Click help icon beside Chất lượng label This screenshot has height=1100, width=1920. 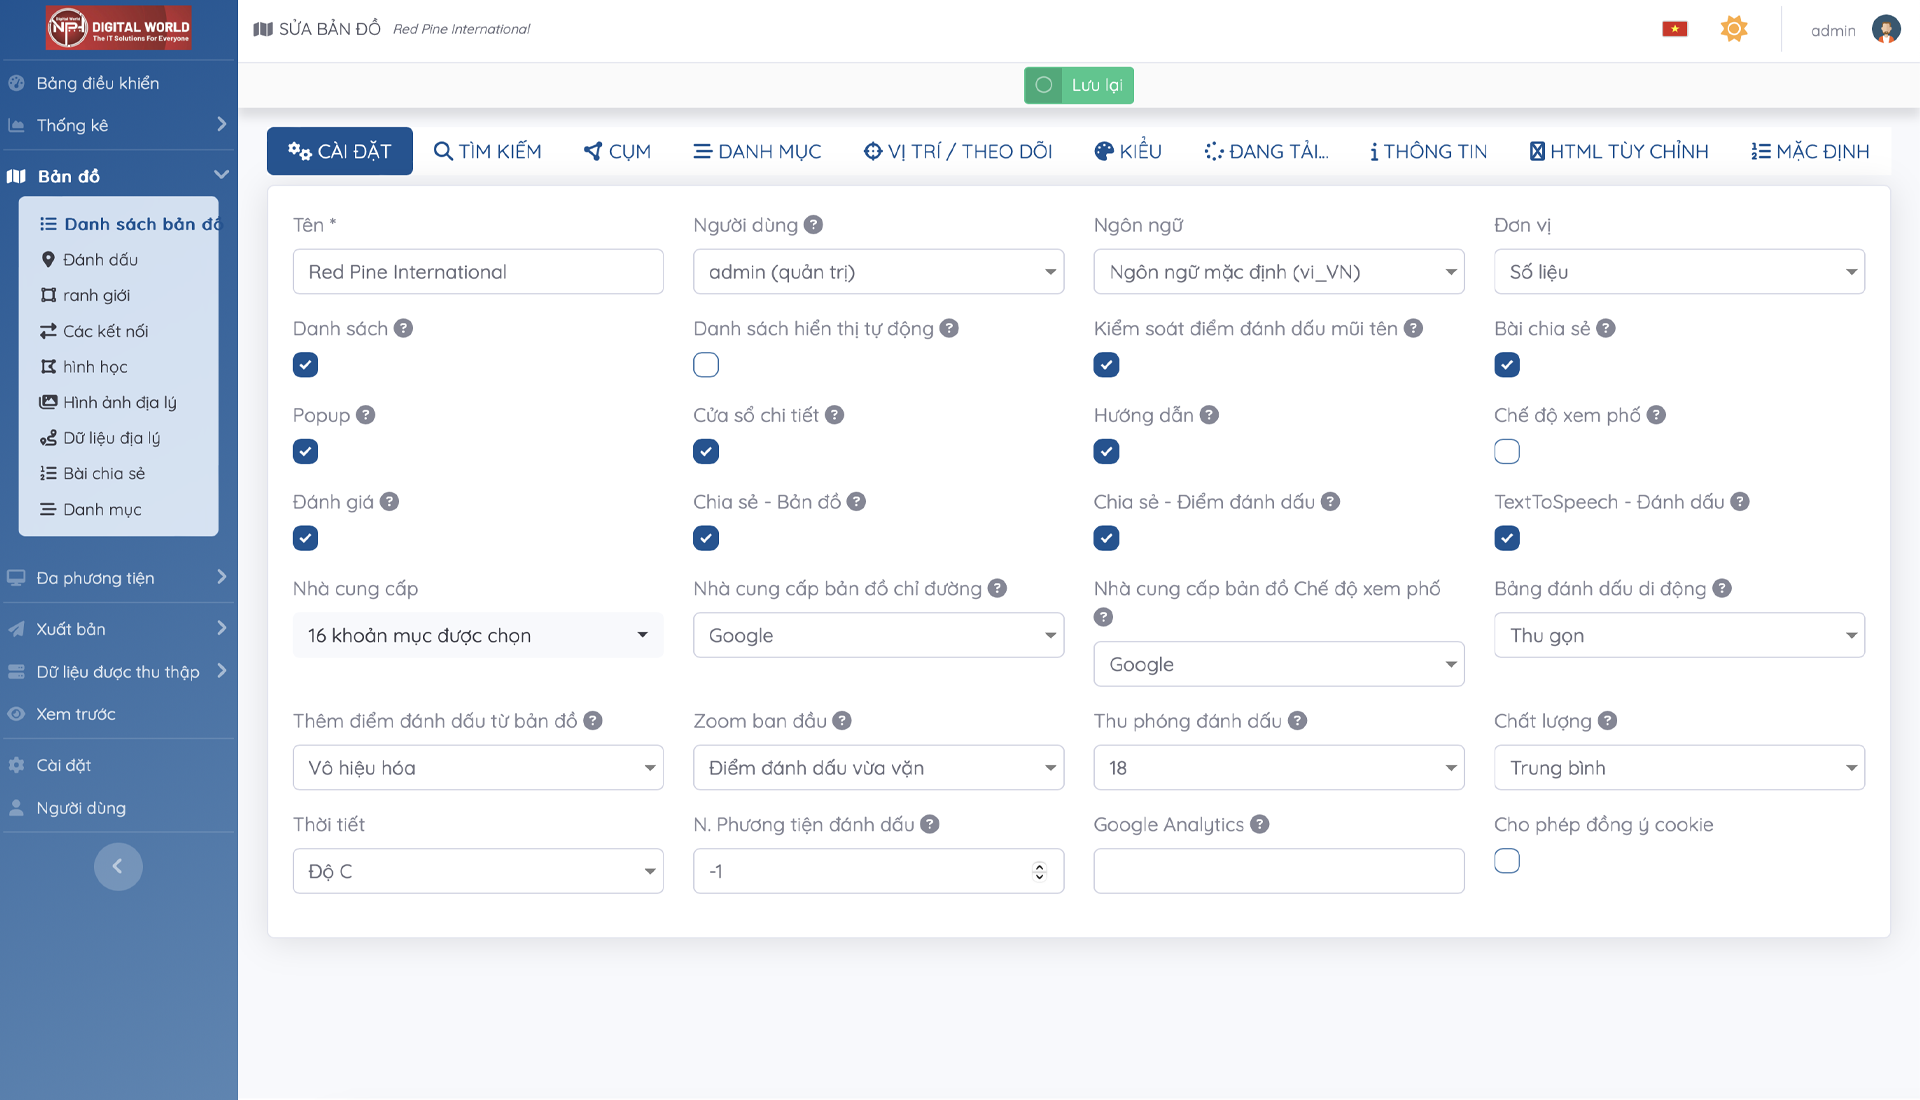[x=1607, y=721]
